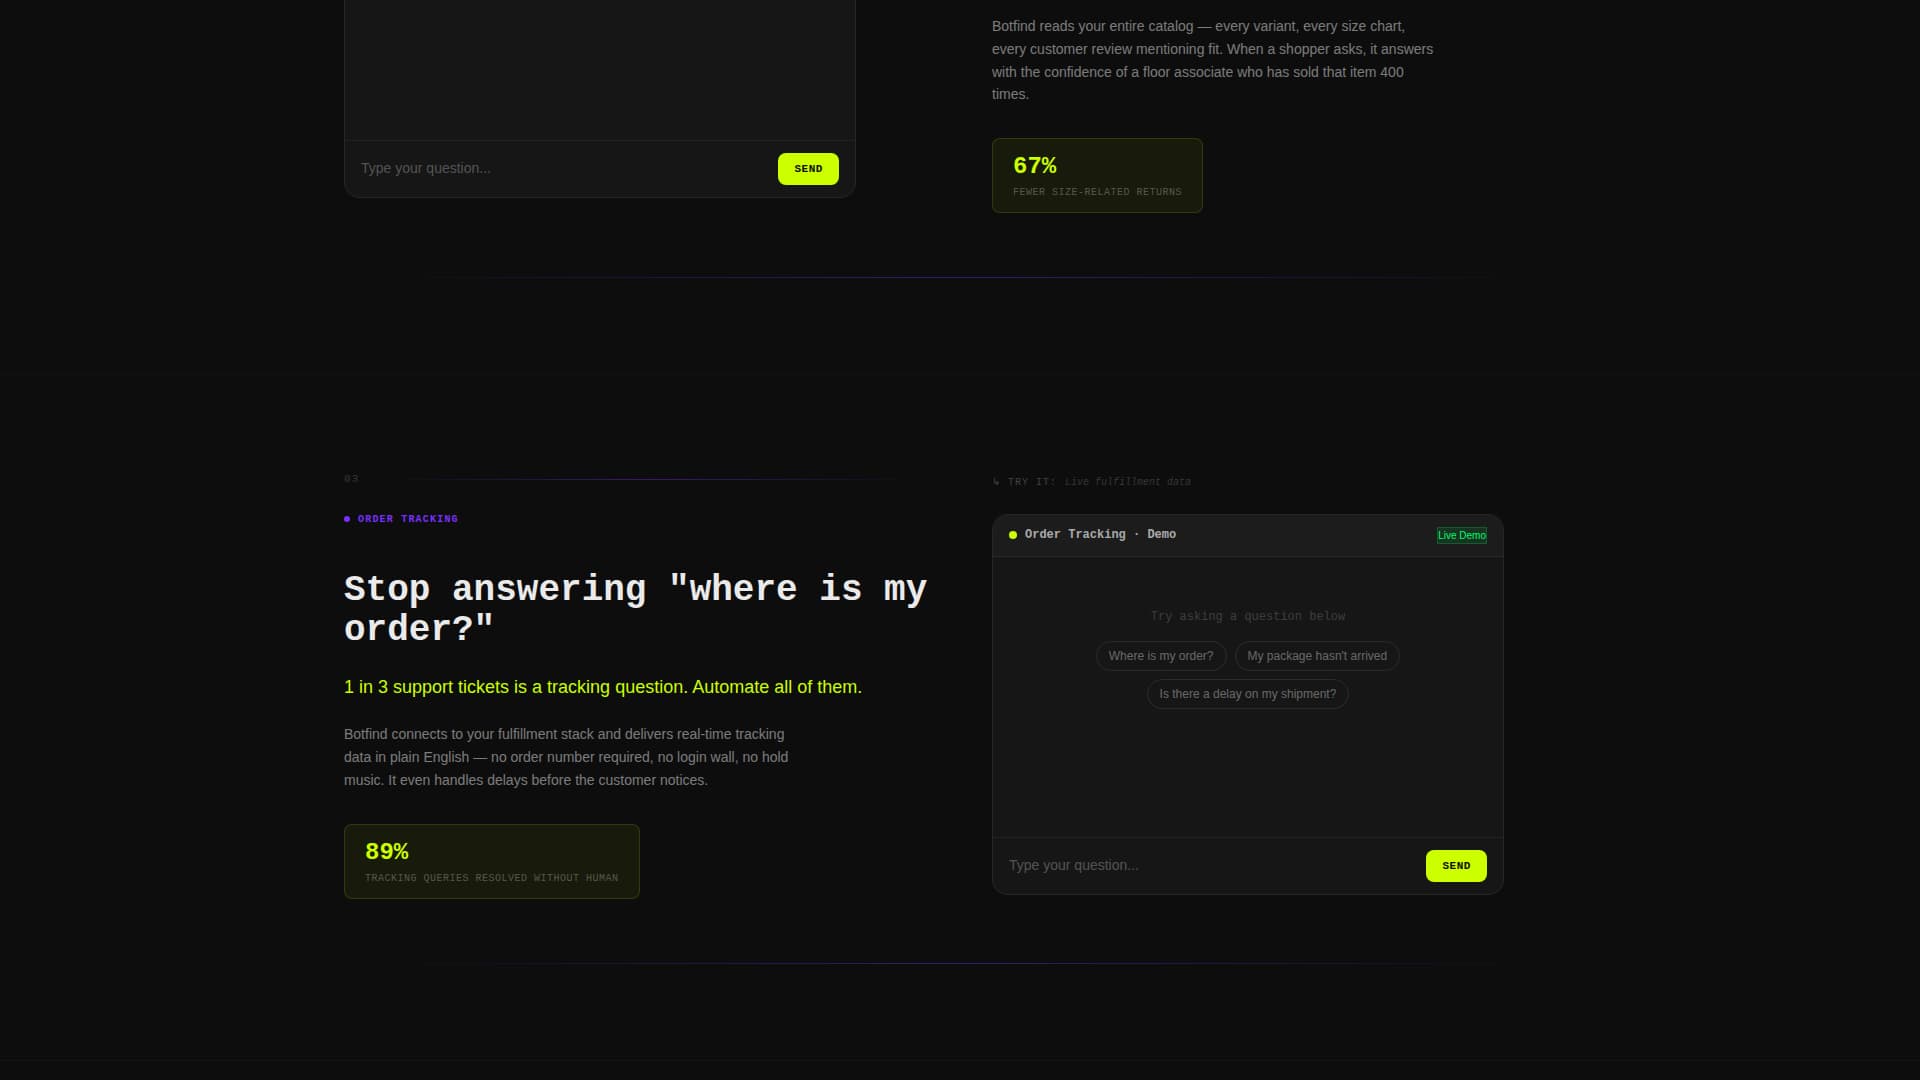This screenshot has height=1080, width=1920.
Task: Click the upper SEND button
Action: coord(808,169)
